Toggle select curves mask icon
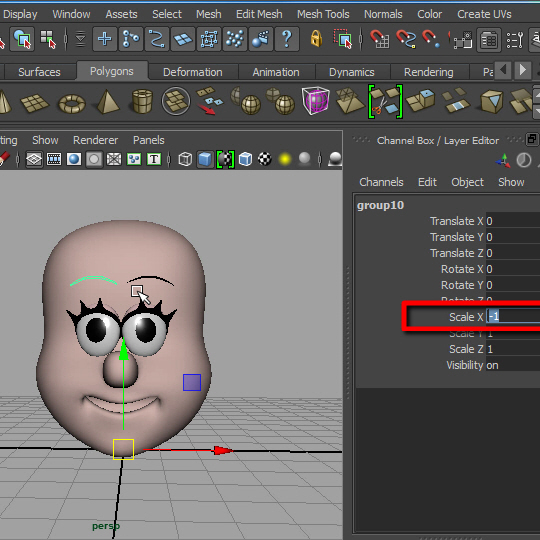This screenshot has width=540, height=540. [x=157, y=39]
